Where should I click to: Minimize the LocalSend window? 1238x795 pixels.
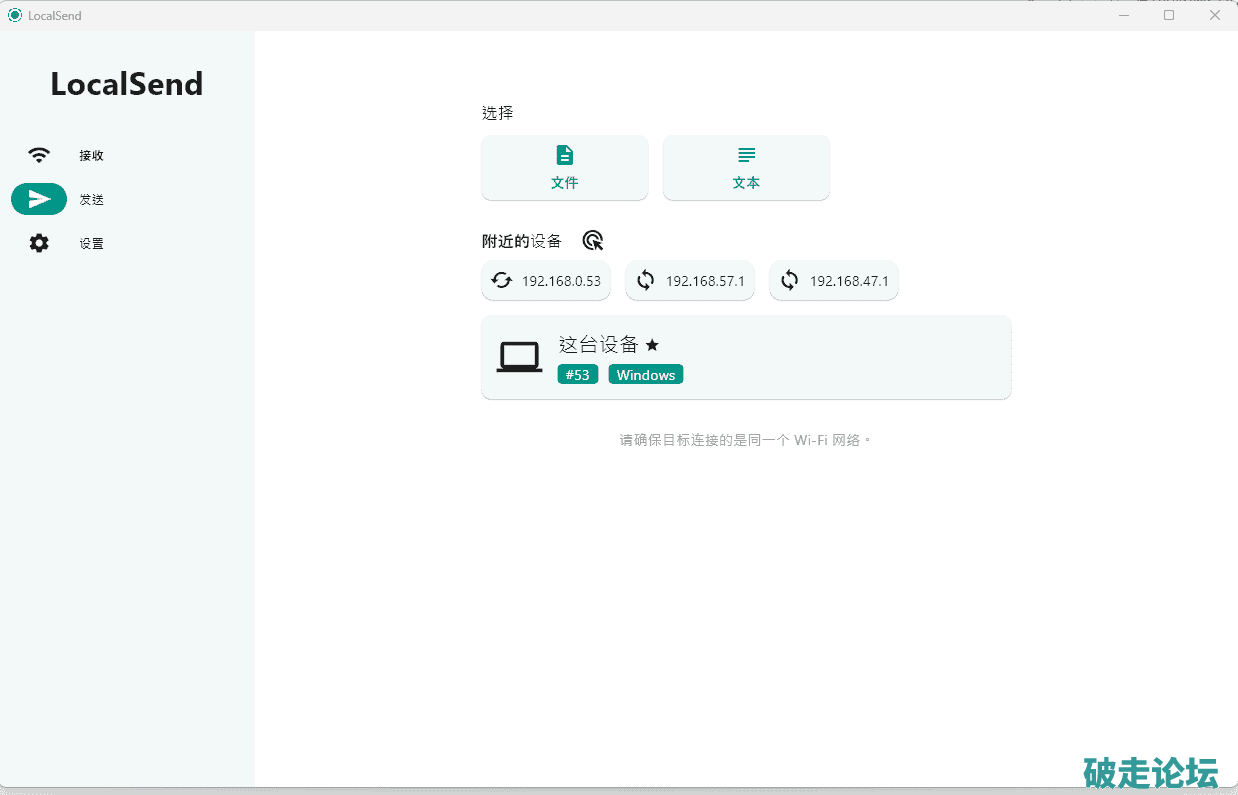coord(1123,15)
